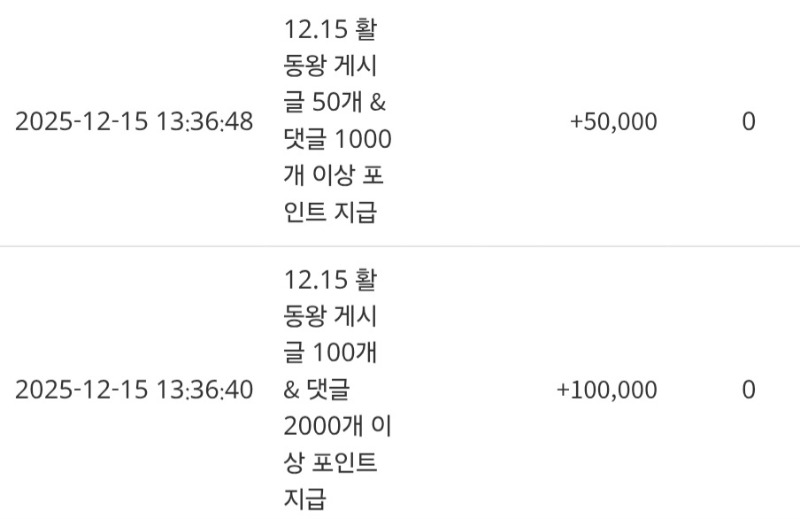
Task: Select the +50,000 points amount
Action: [x=613, y=122]
